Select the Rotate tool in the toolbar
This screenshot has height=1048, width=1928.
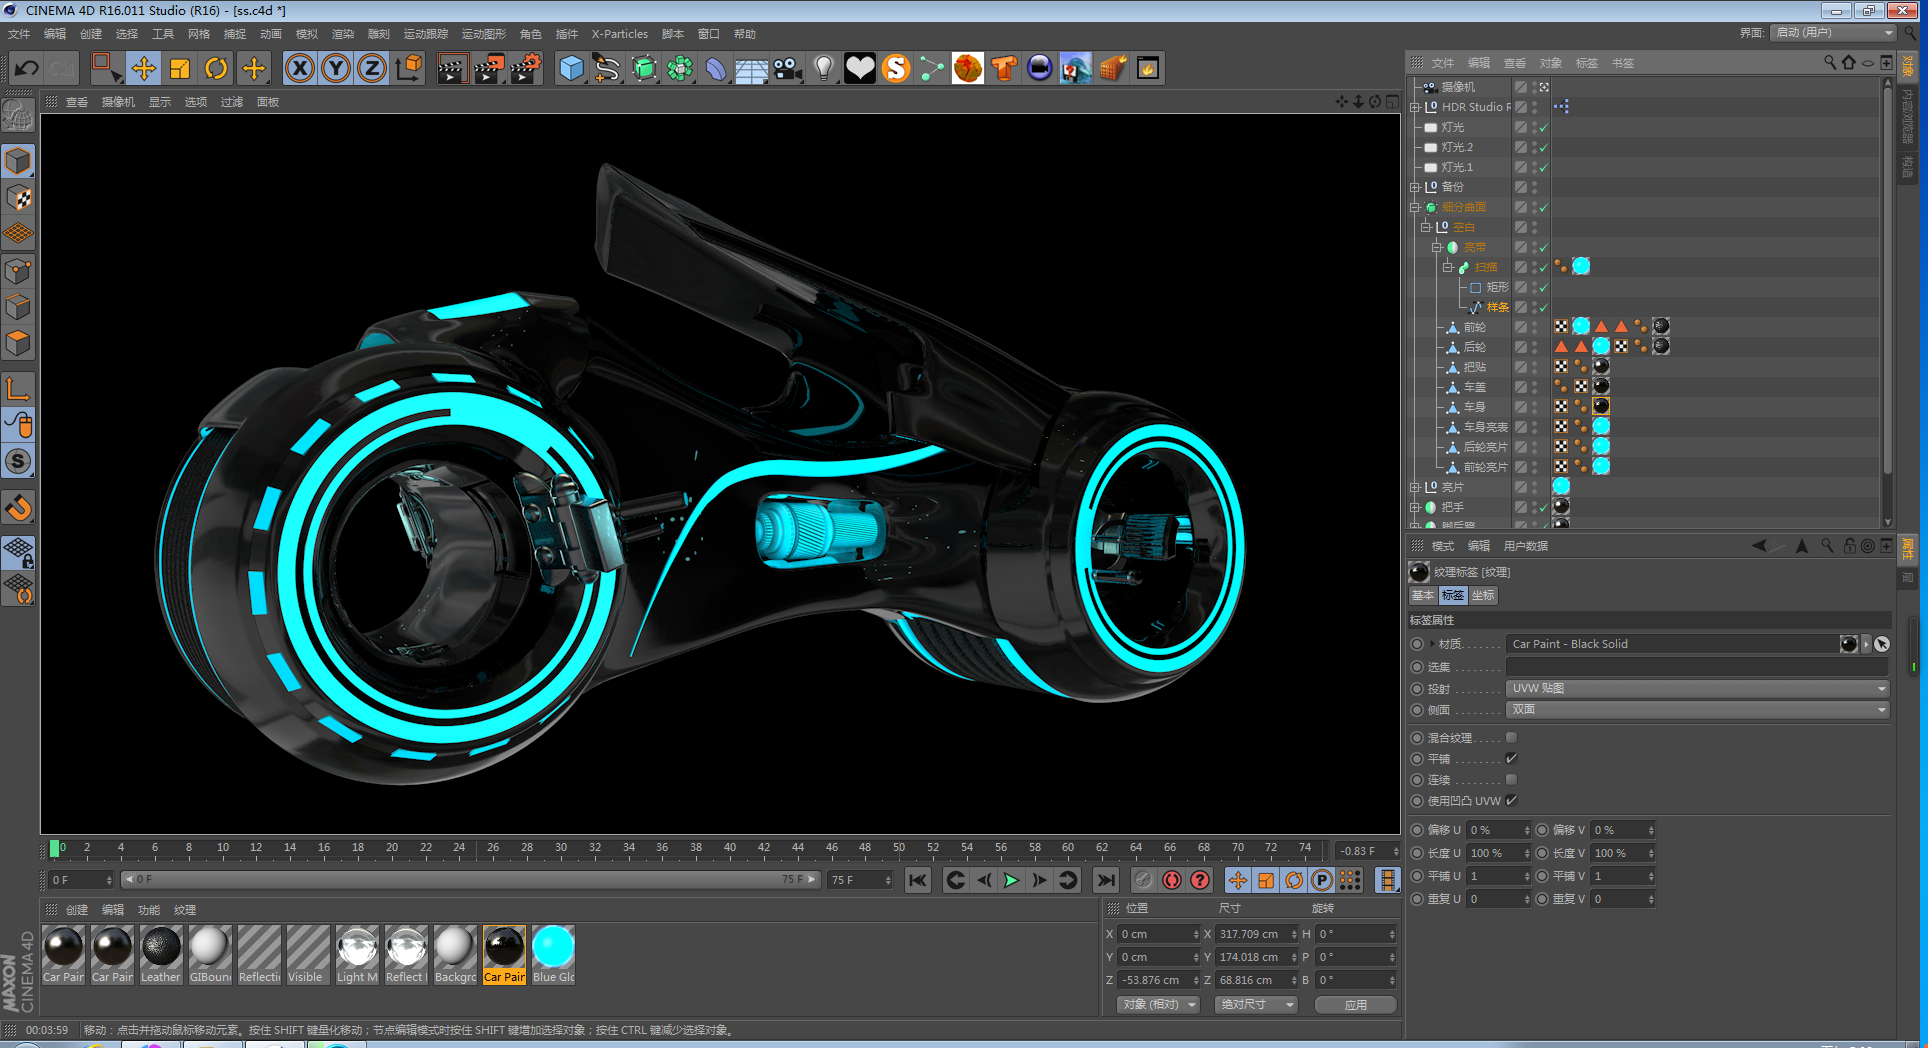(216, 69)
